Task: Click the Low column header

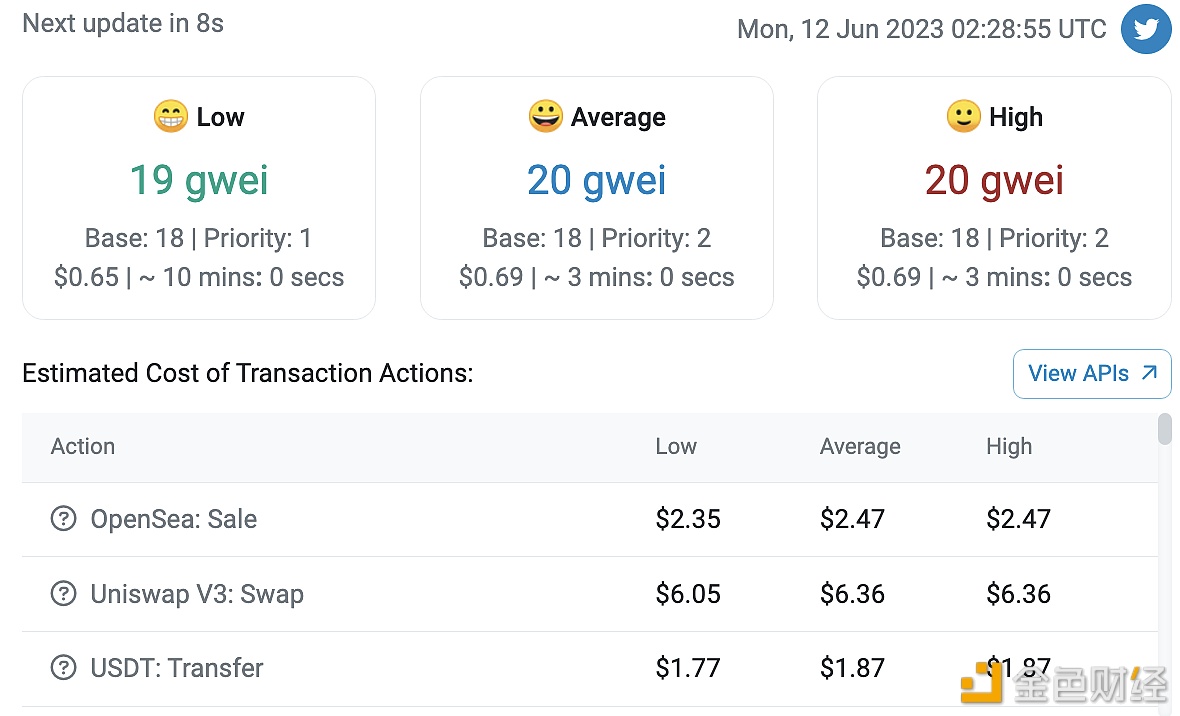Action: pyautogui.click(x=676, y=446)
